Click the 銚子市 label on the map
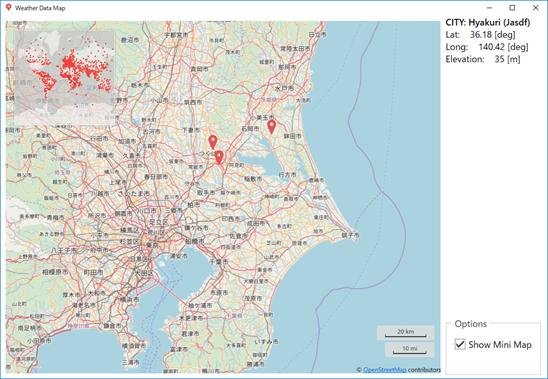This screenshot has width=548, height=379. point(350,235)
